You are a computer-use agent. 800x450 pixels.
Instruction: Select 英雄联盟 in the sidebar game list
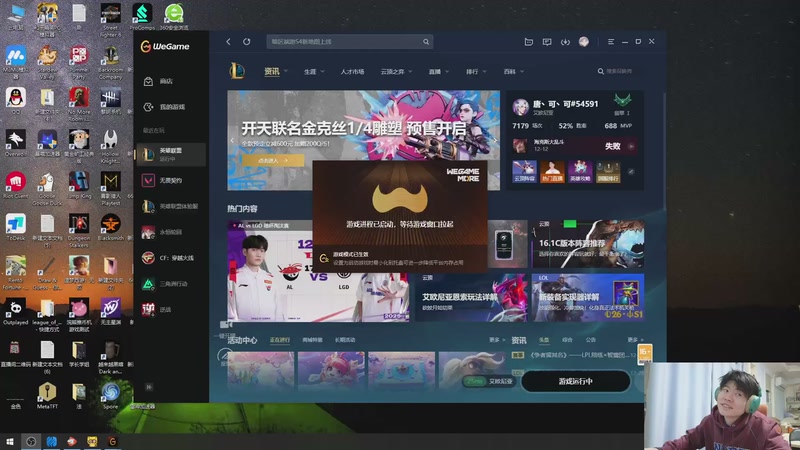click(171, 154)
